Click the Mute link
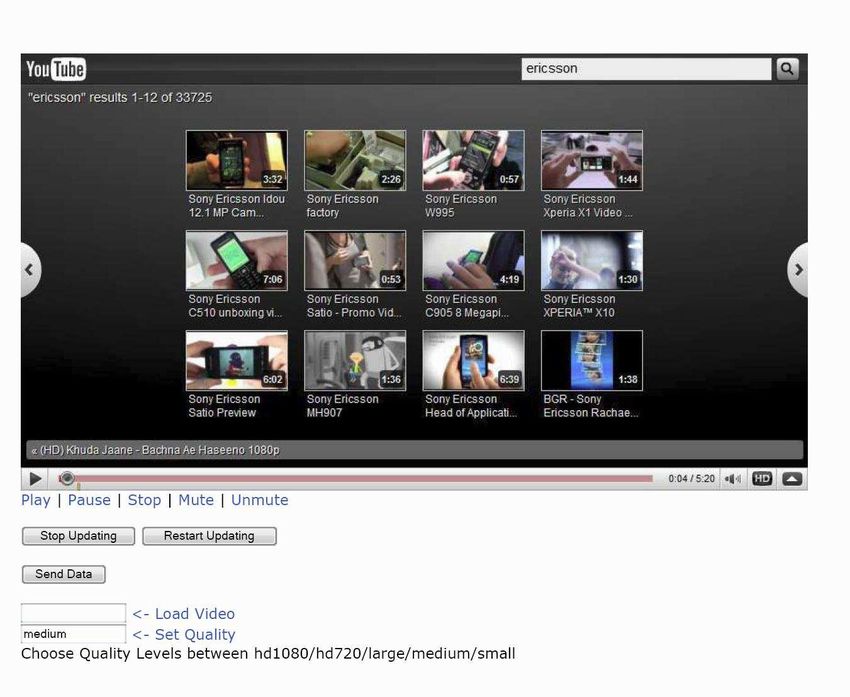This screenshot has width=850, height=697. point(196,500)
